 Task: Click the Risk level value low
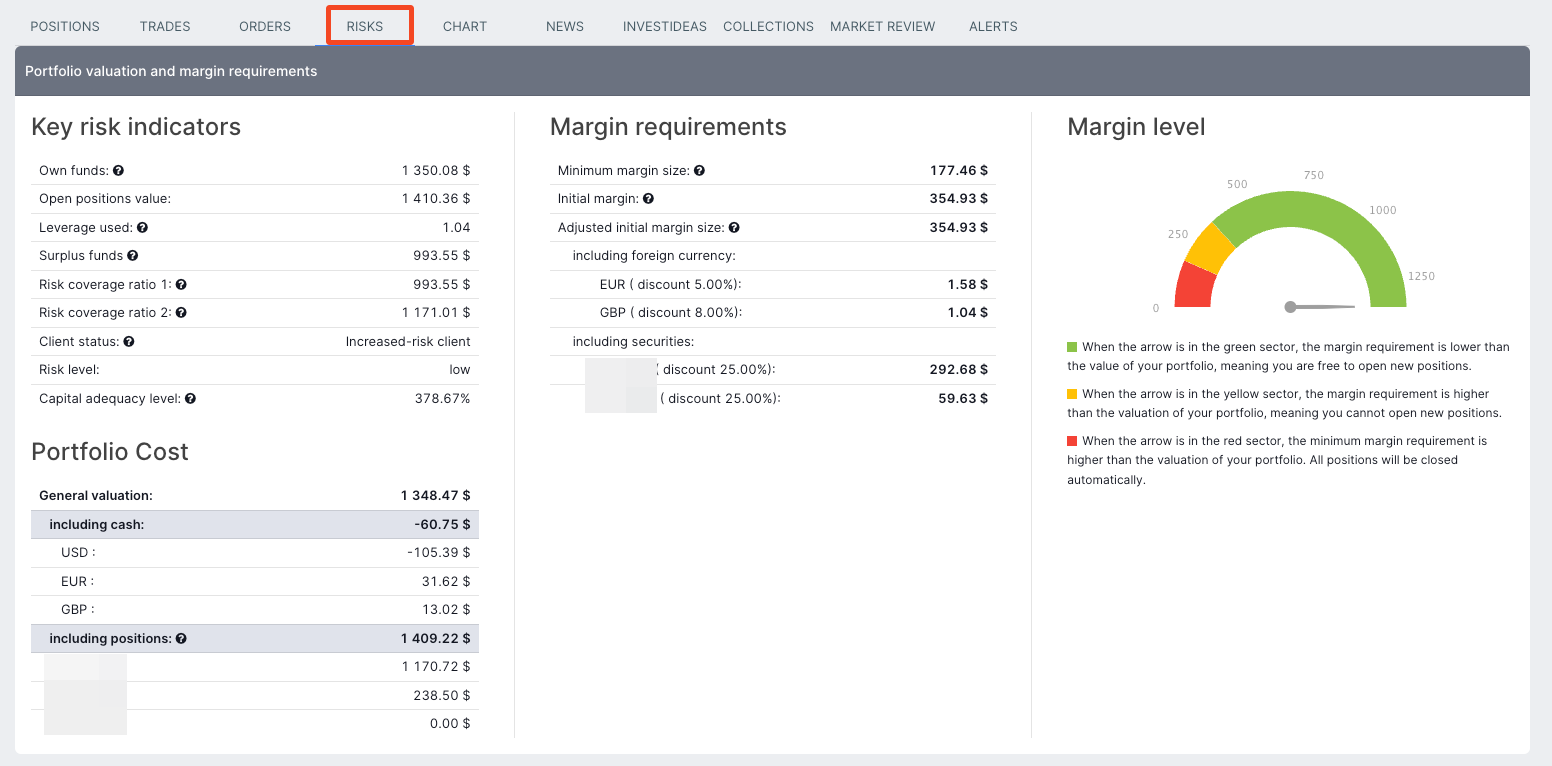460,370
